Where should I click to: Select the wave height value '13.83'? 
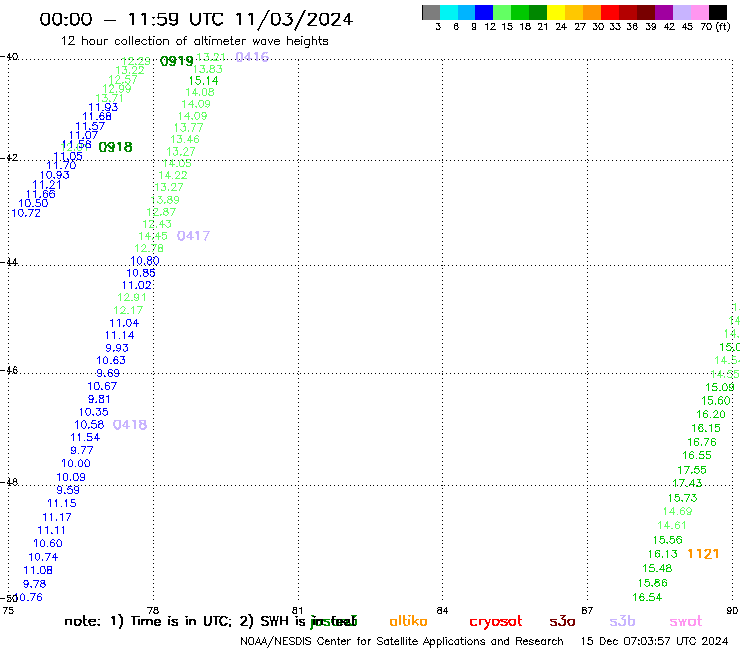click(208, 69)
